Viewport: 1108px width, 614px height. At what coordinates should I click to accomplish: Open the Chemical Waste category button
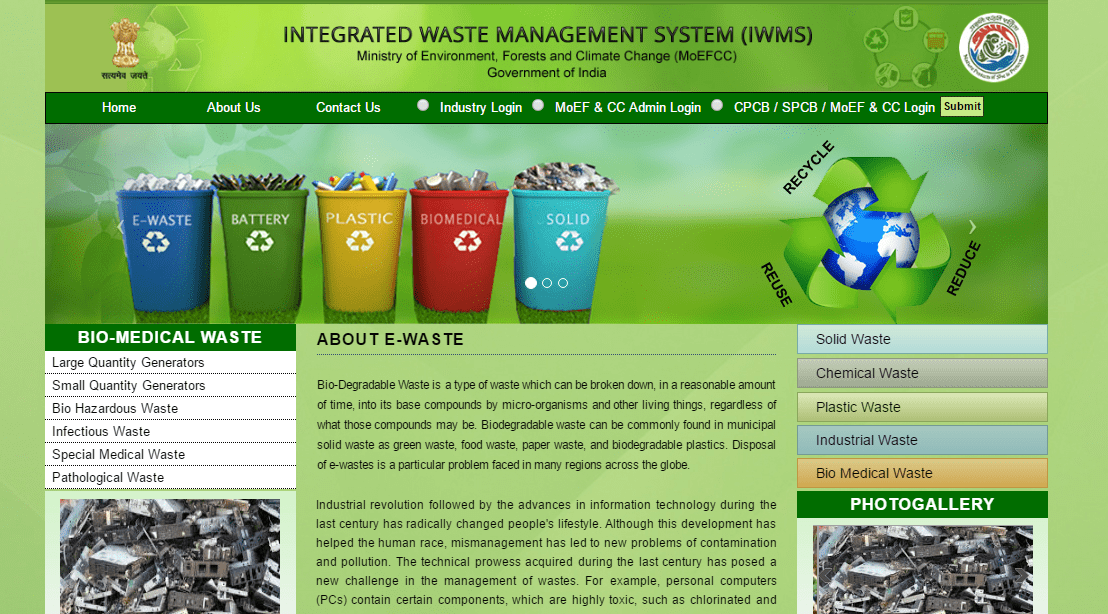click(922, 373)
